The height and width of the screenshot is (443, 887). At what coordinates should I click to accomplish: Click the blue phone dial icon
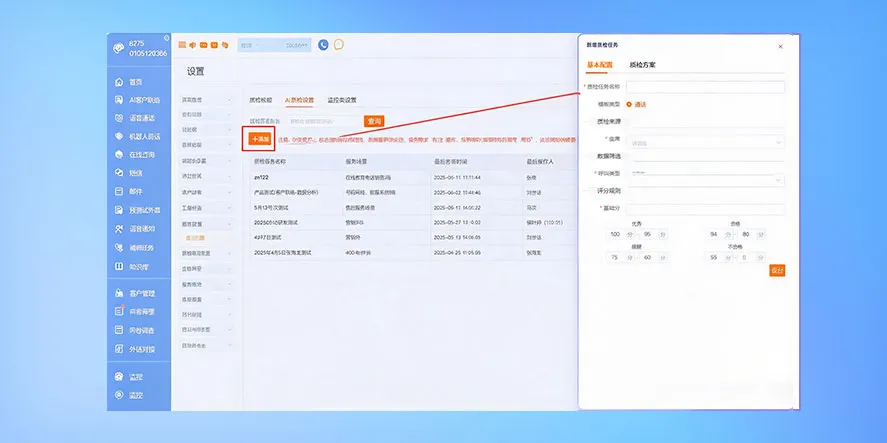323,45
